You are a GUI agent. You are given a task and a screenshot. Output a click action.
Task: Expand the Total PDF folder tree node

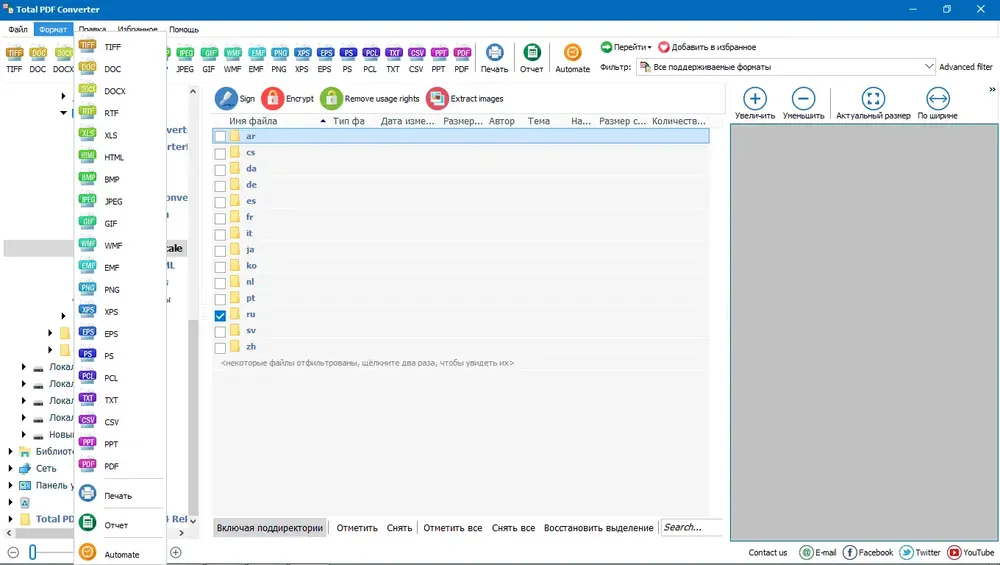[x=10, y=519]
